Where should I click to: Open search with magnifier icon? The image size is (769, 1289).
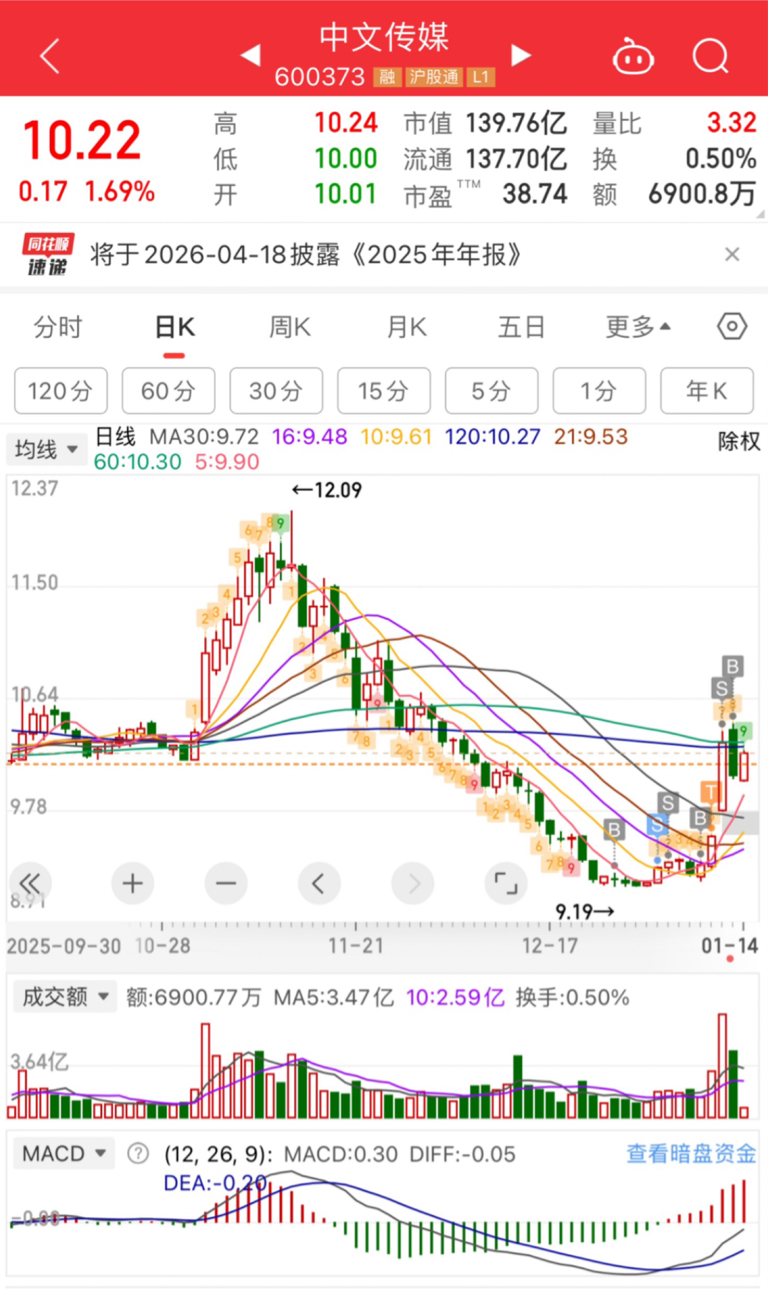[x=711, y=56]
